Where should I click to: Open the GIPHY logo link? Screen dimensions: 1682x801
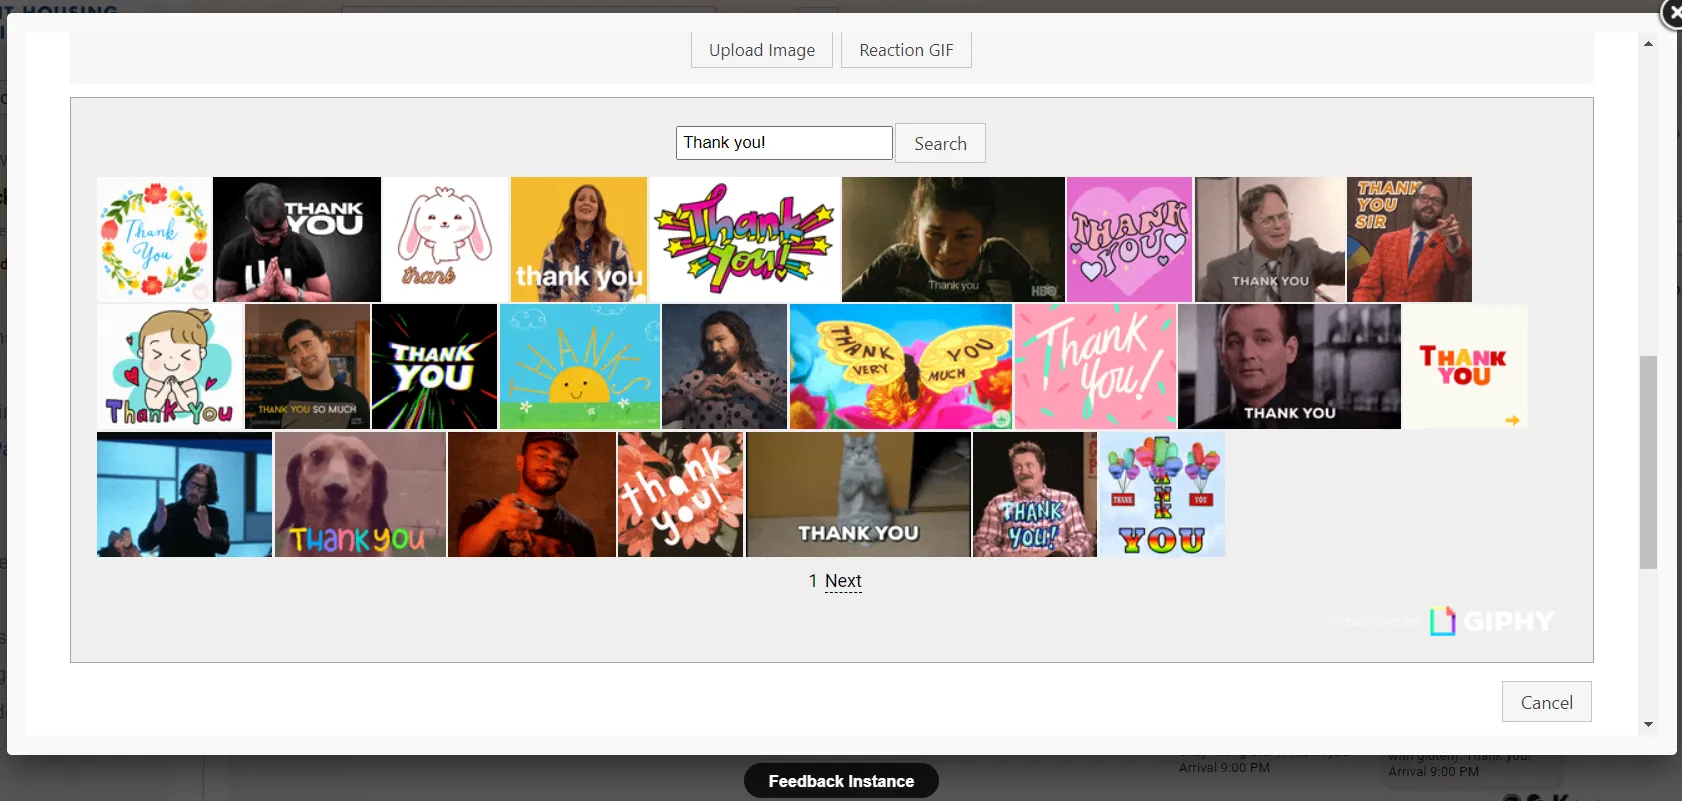[x=1492, y=621]
